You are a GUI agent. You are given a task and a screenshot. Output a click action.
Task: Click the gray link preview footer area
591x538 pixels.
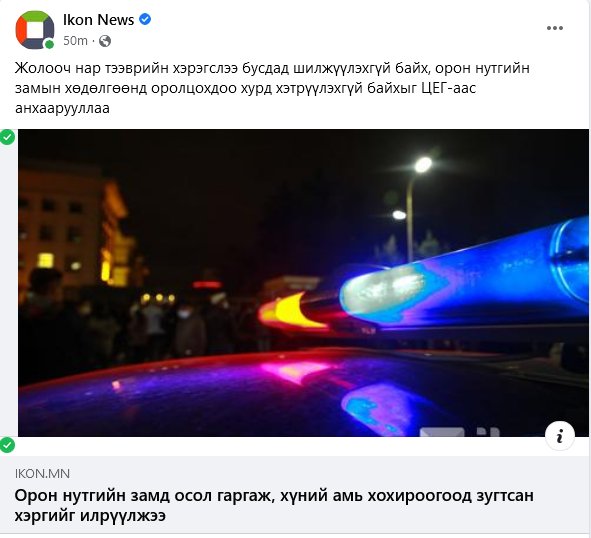point(296,495)
